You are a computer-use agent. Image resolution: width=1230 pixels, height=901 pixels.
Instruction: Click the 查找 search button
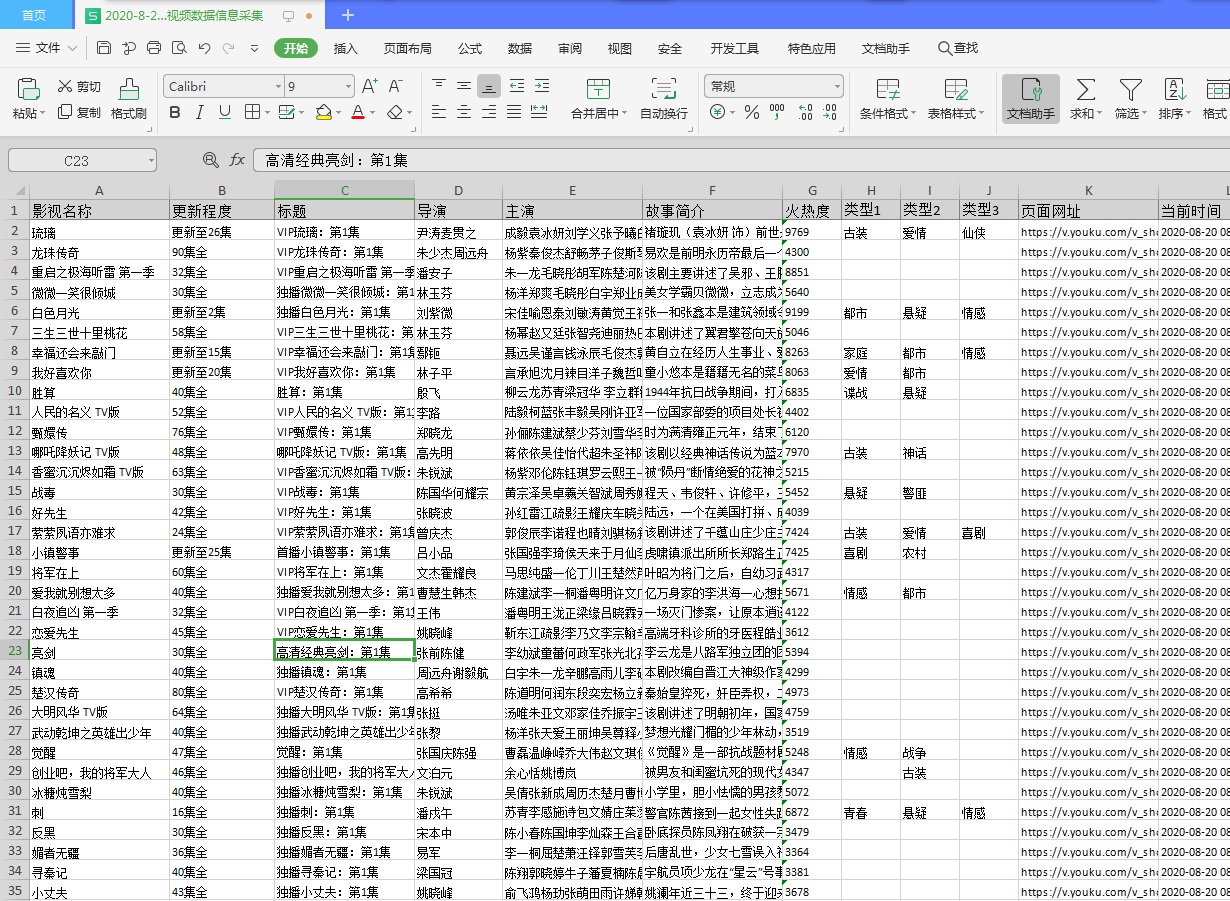pos(958,48)
